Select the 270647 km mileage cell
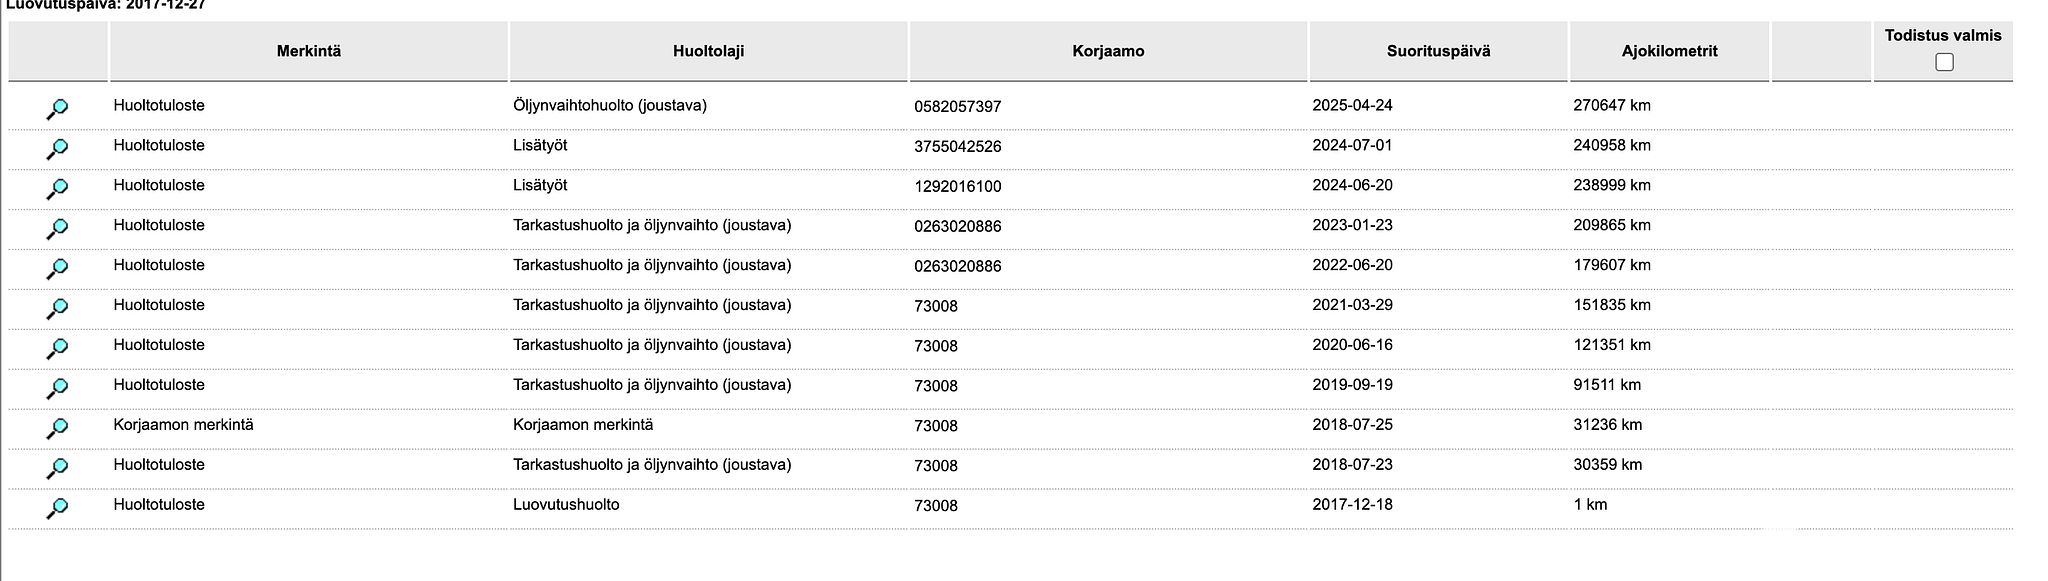Viewport: 2048px width, 581px height. pos(1612,105)
